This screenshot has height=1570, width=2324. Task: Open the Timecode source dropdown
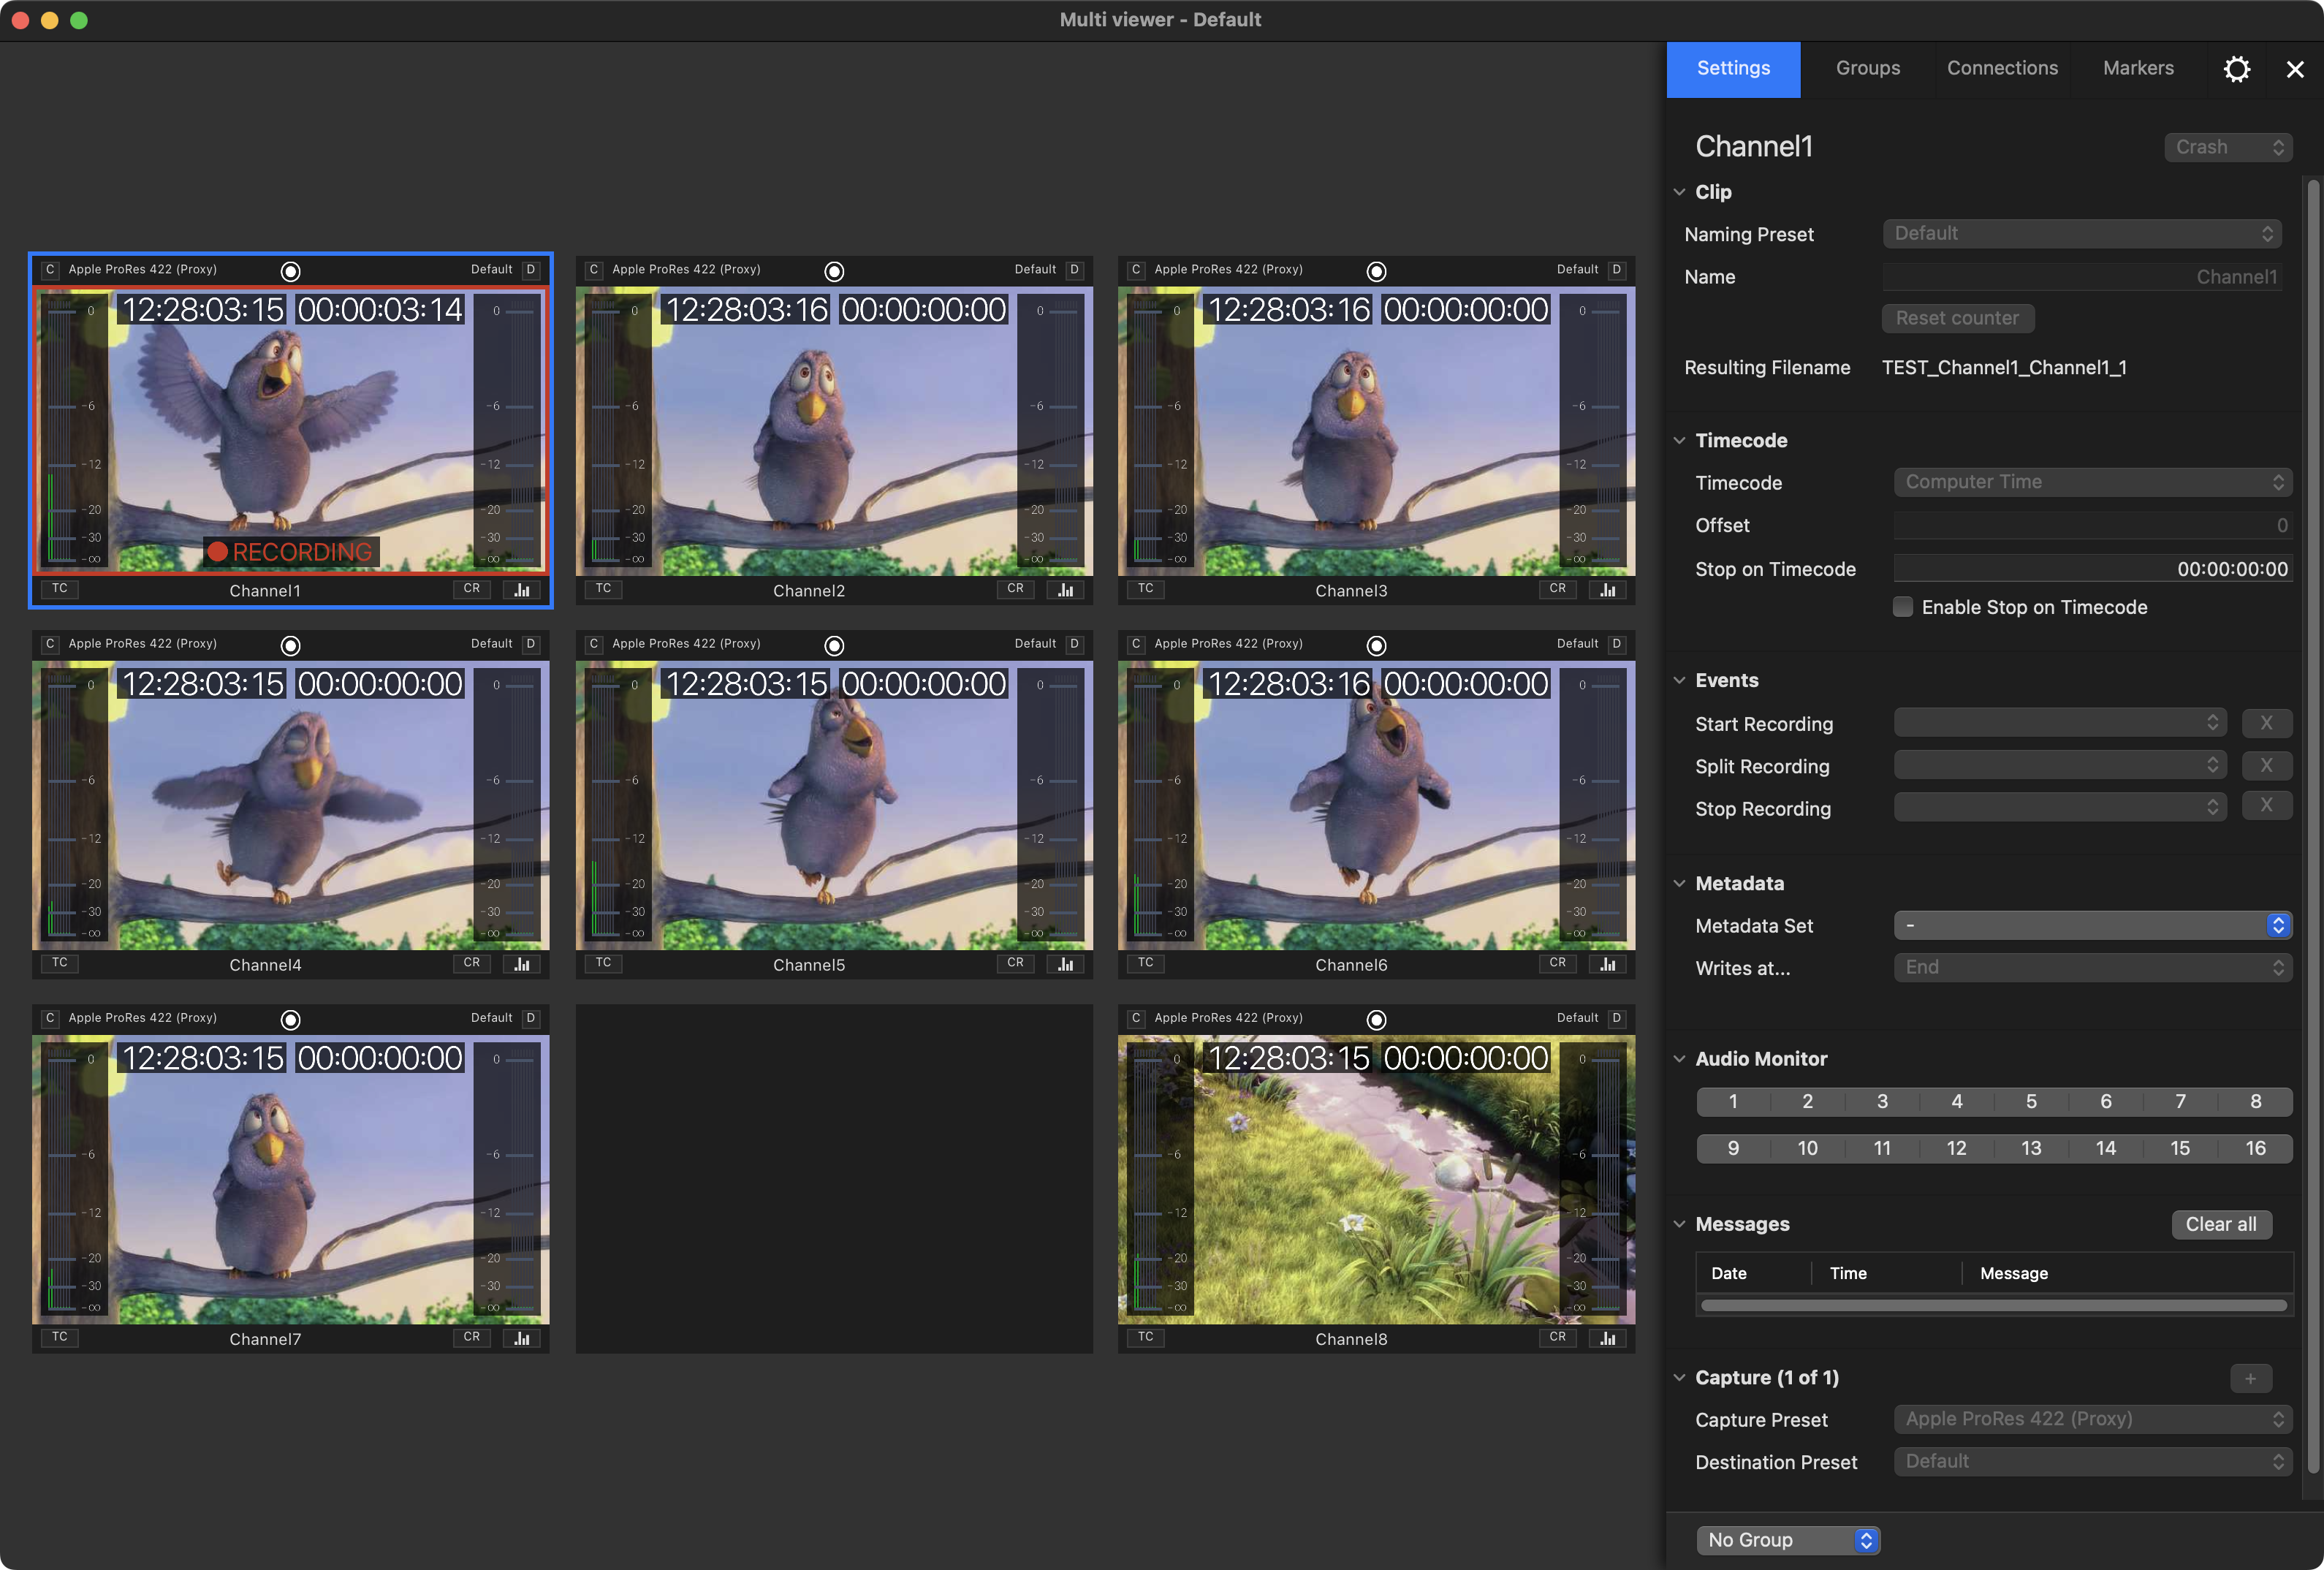[2092, 482]
